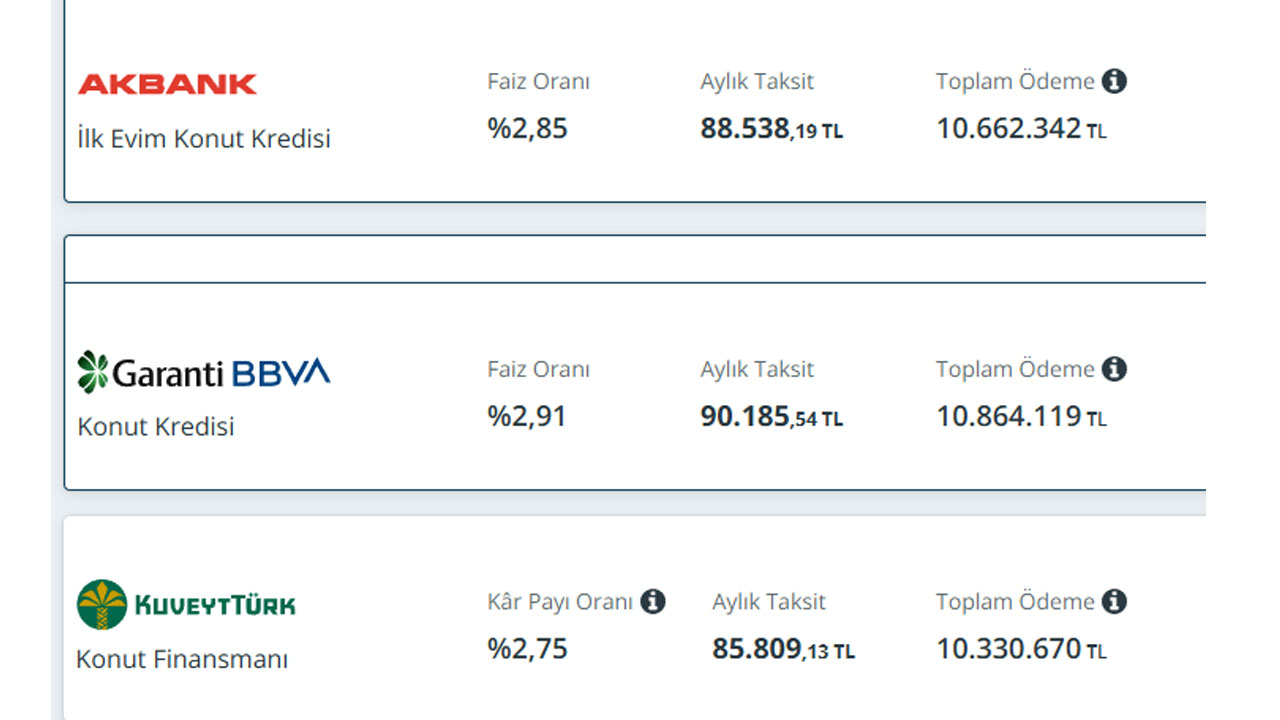Click Kuveyt Türk total 10.330.670 TL
1280x720 pixels.
(1021, 649)
